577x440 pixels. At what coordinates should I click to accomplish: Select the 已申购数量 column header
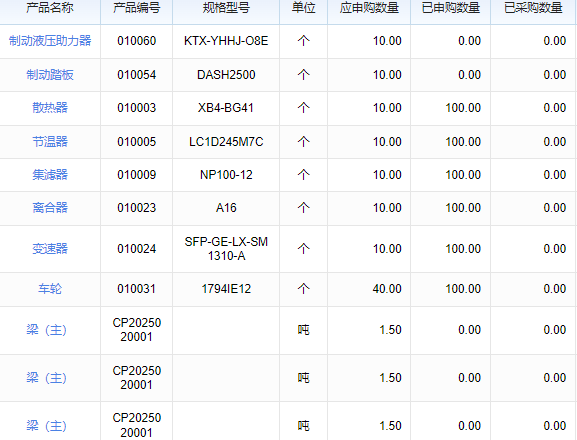click(x=451, y=8)
